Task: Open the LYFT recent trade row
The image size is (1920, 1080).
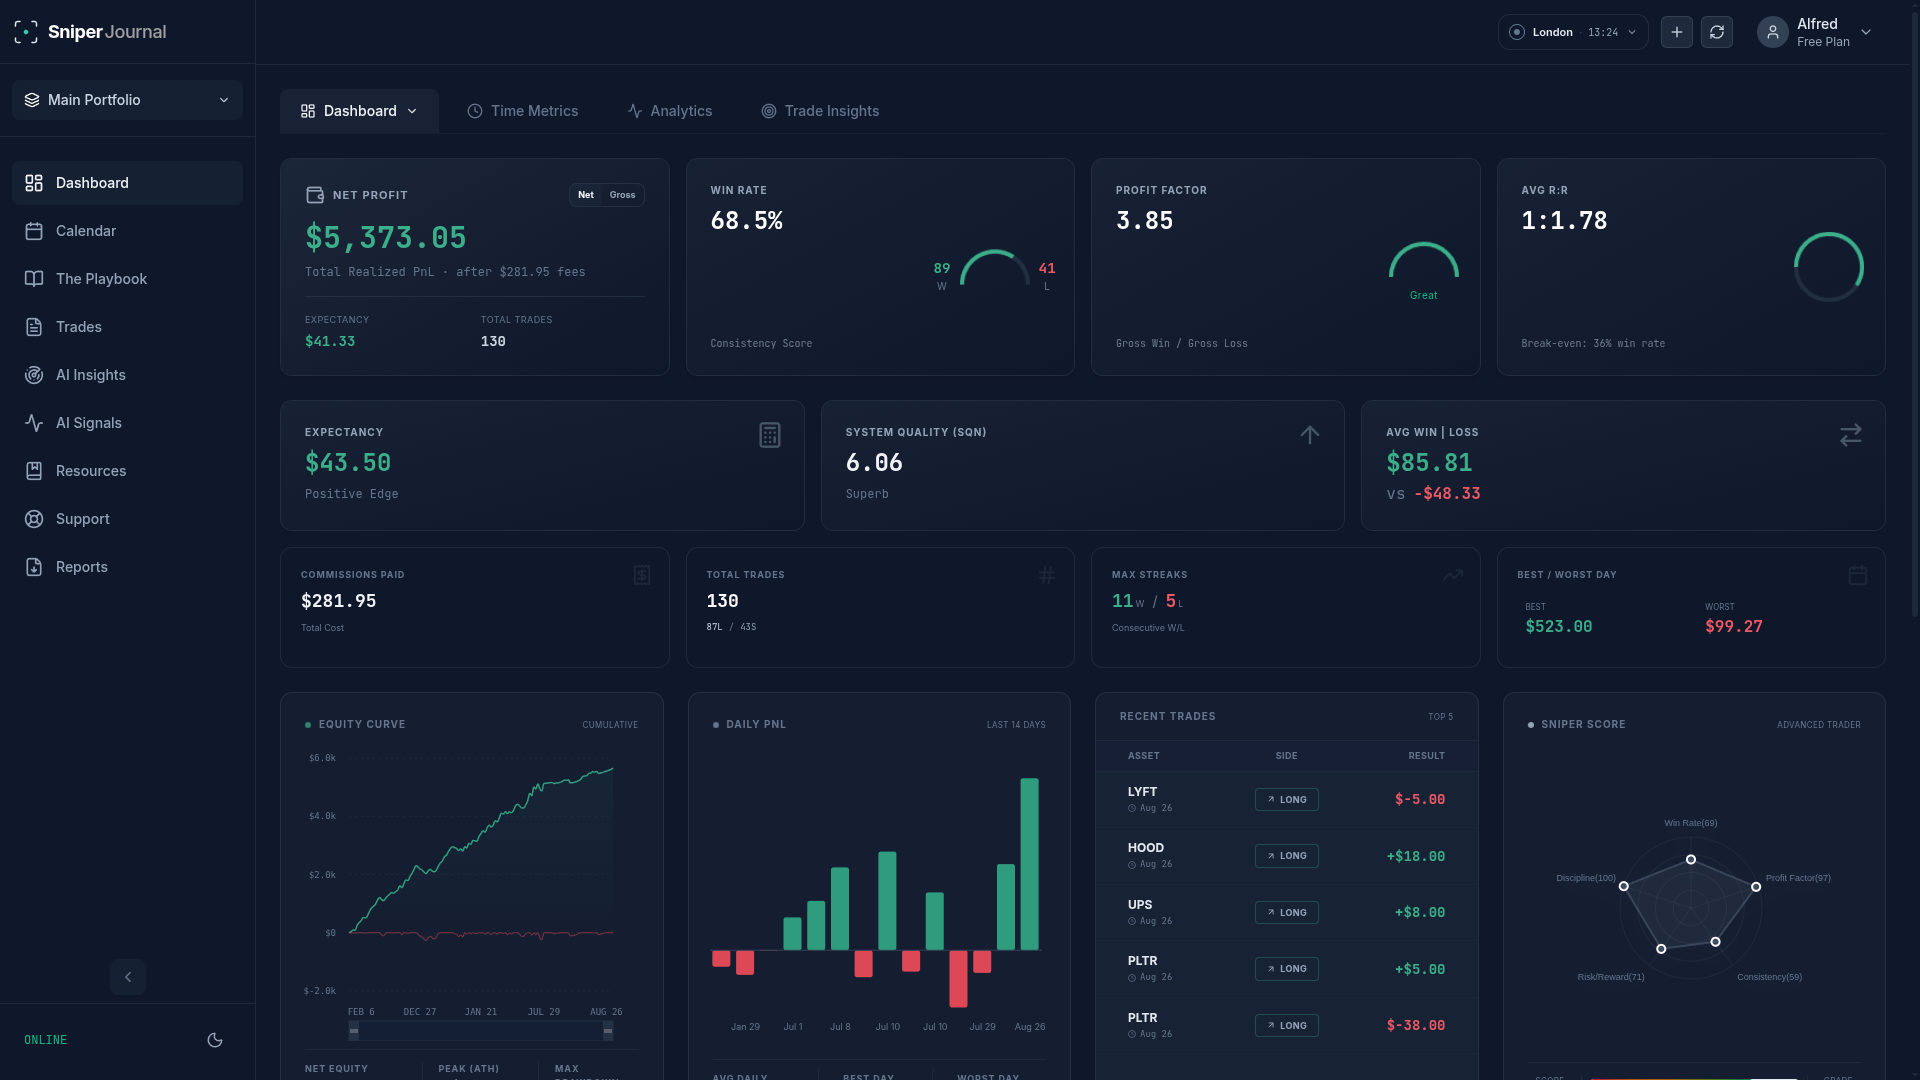Action: click(1286, 799)
